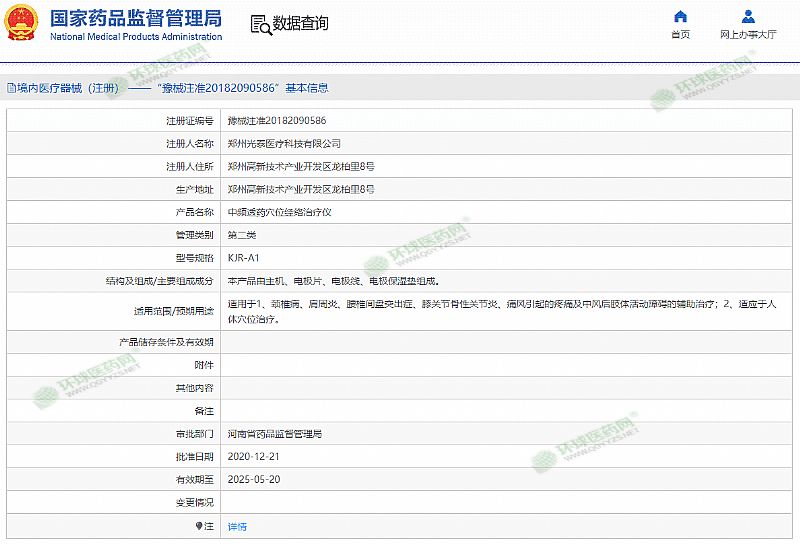
Task: Click the 数据查询 heading text
Action: pos(300,24)
